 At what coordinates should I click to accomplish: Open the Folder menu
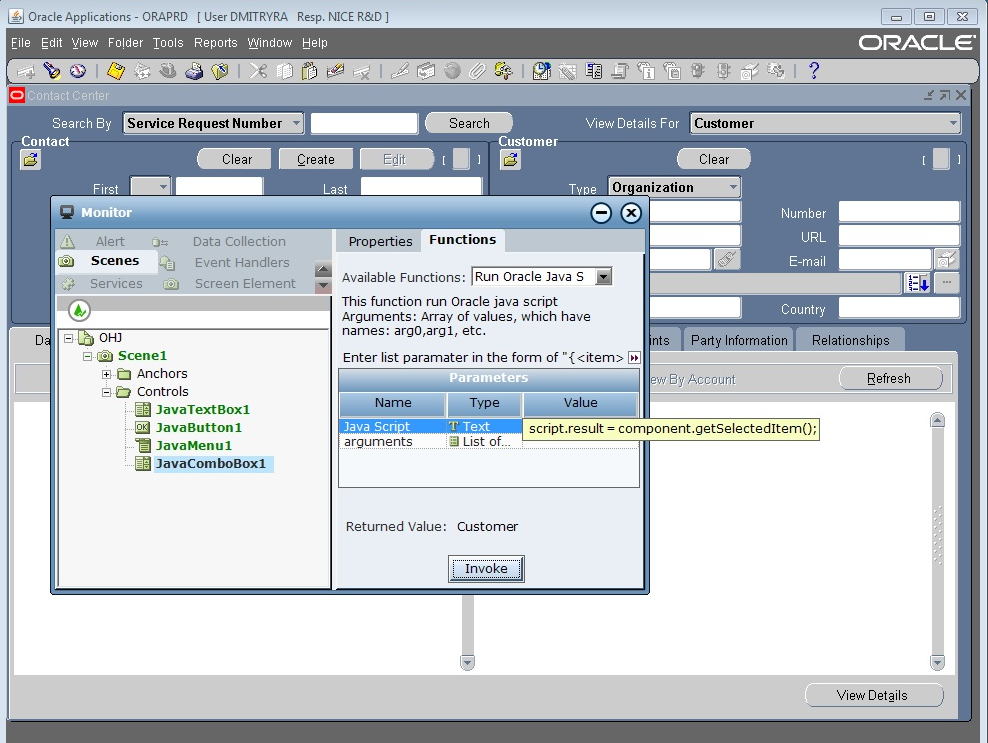125,43
